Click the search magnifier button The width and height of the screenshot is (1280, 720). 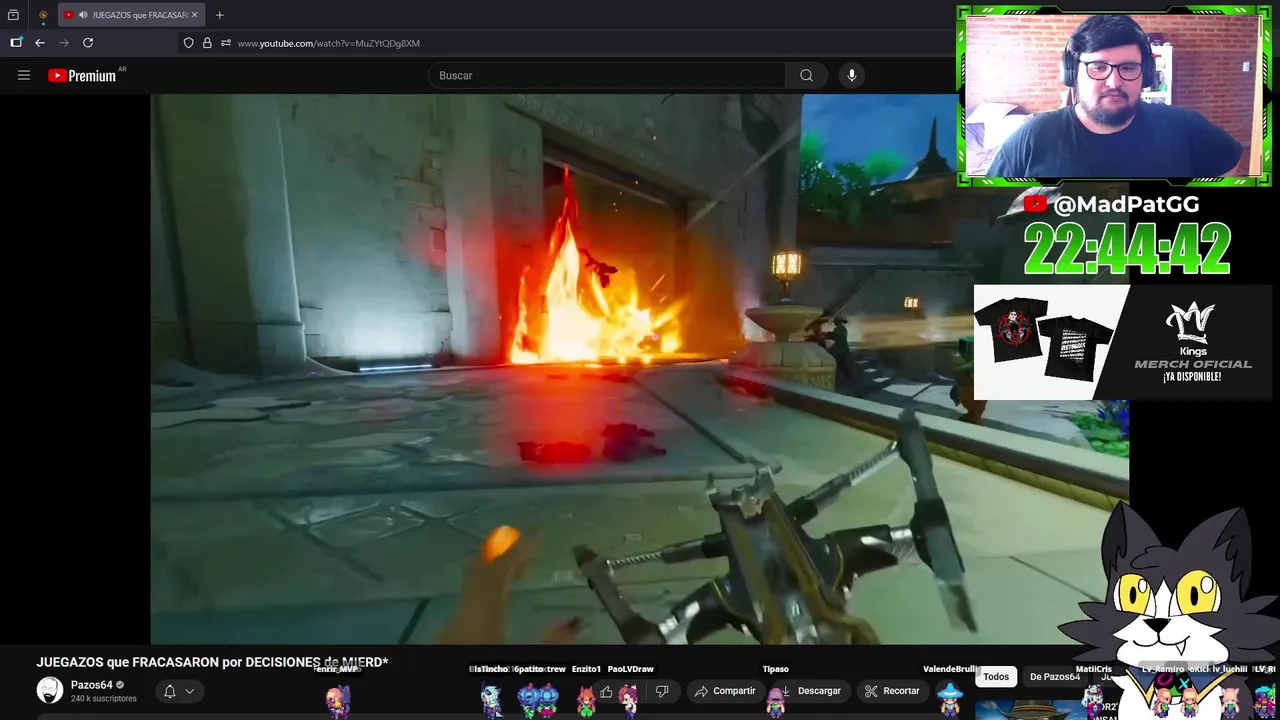[806, 75]
